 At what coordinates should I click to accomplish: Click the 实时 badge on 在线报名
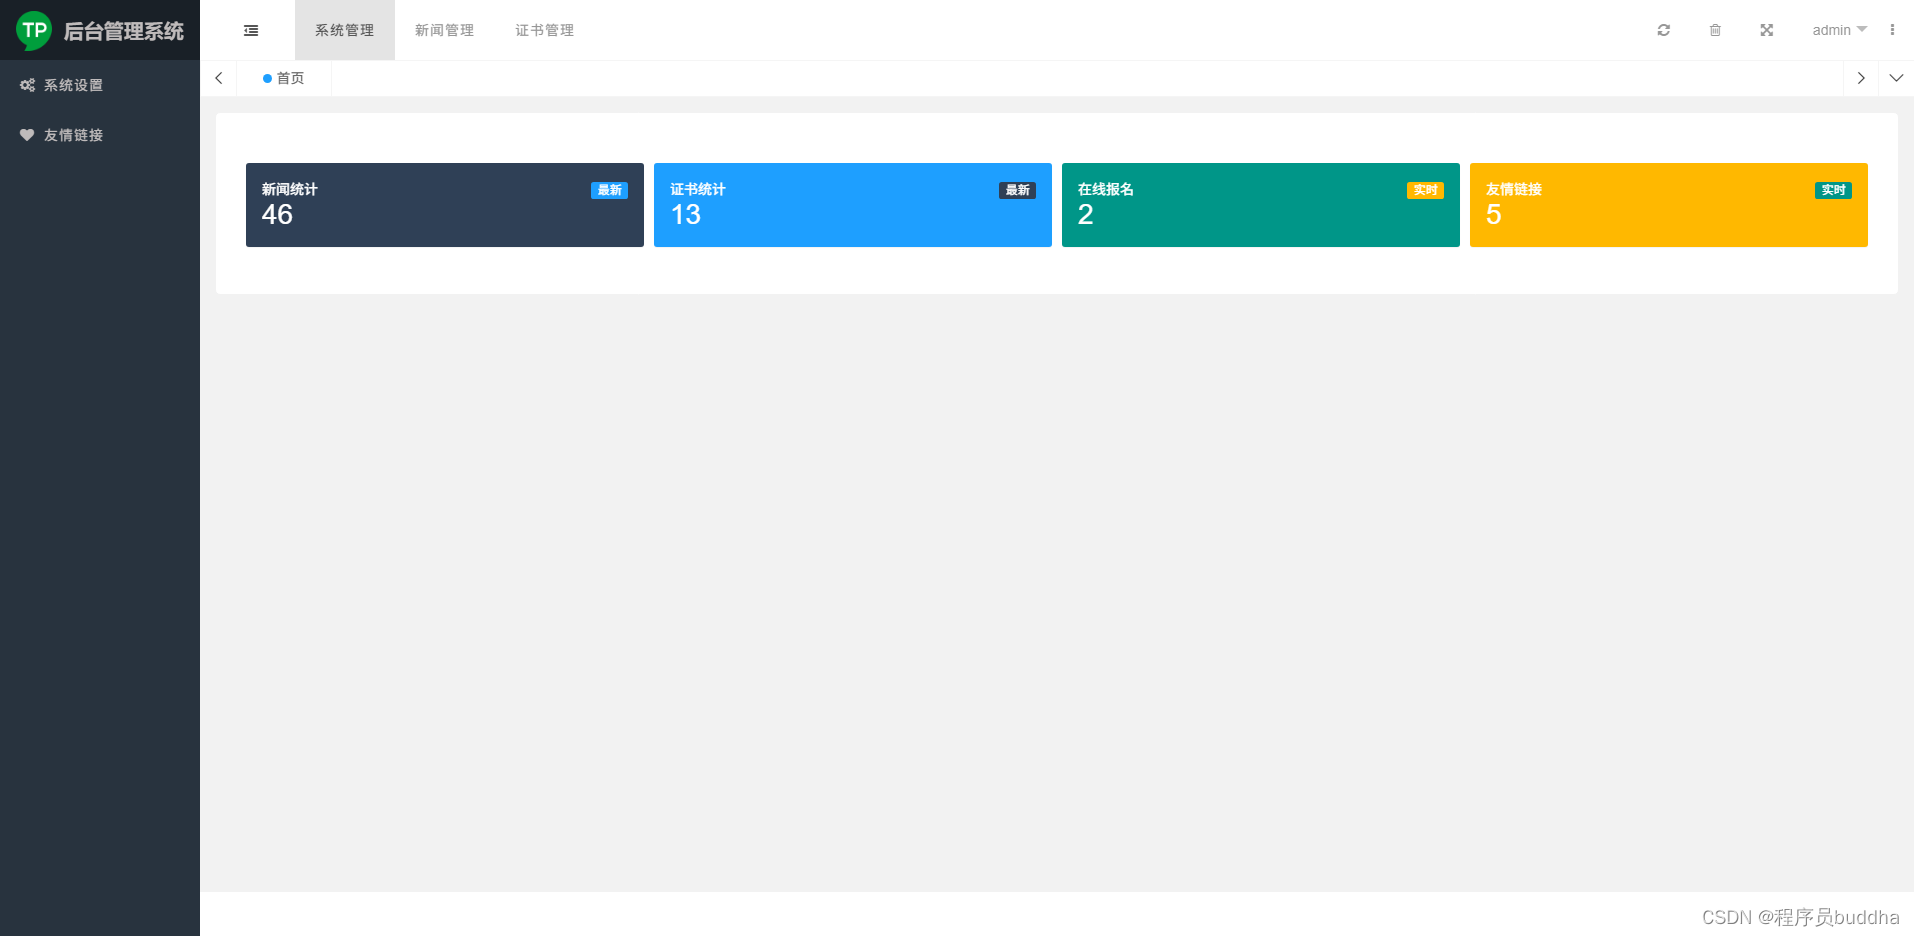tap(1425, 190)
